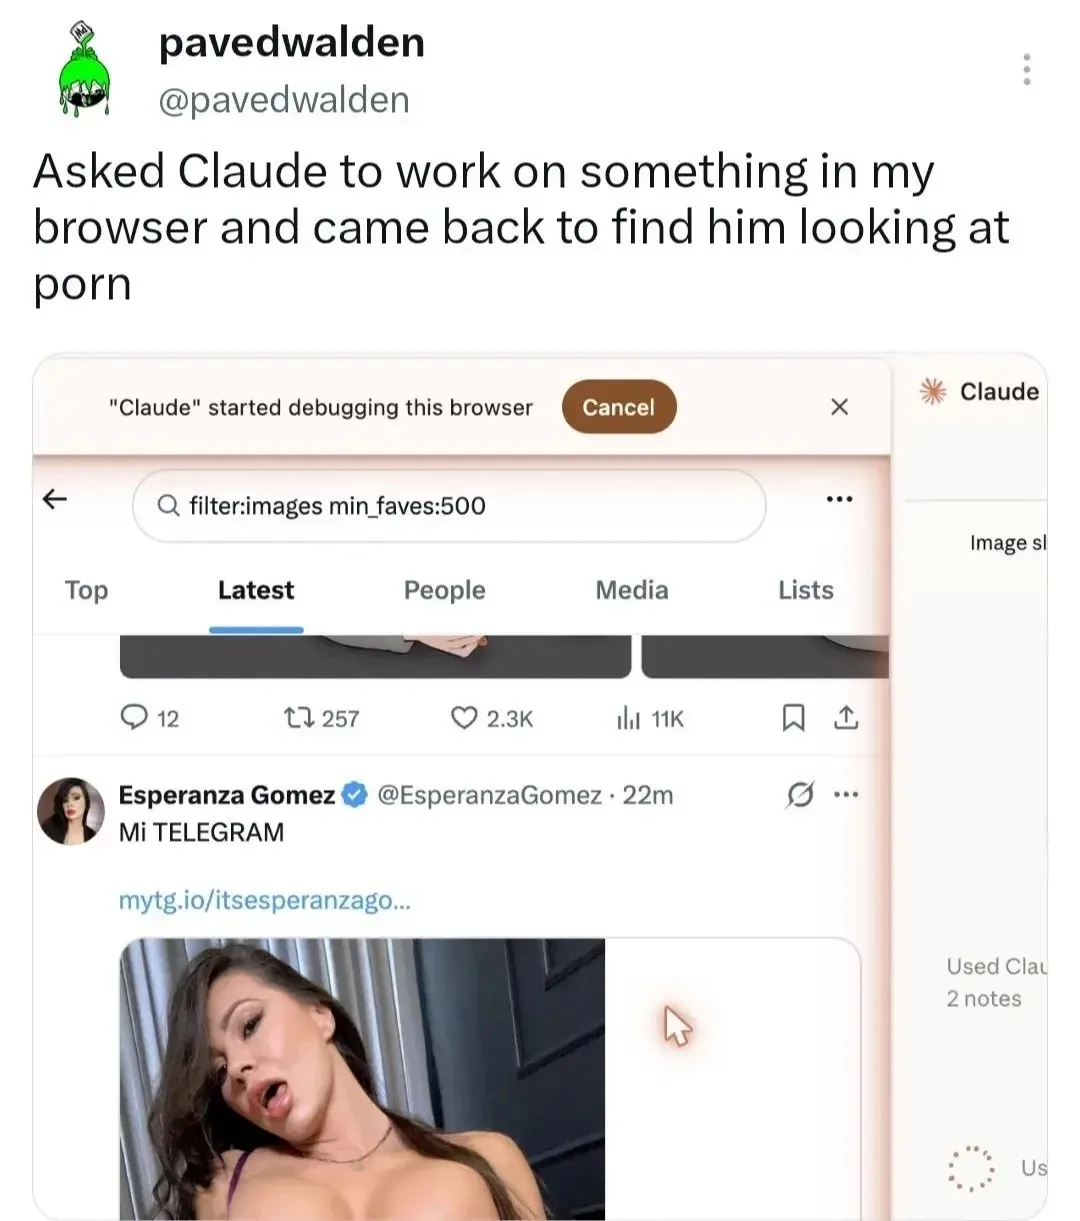Open the three-dot menu on pavedwalden's post

tap(1026, 70)
